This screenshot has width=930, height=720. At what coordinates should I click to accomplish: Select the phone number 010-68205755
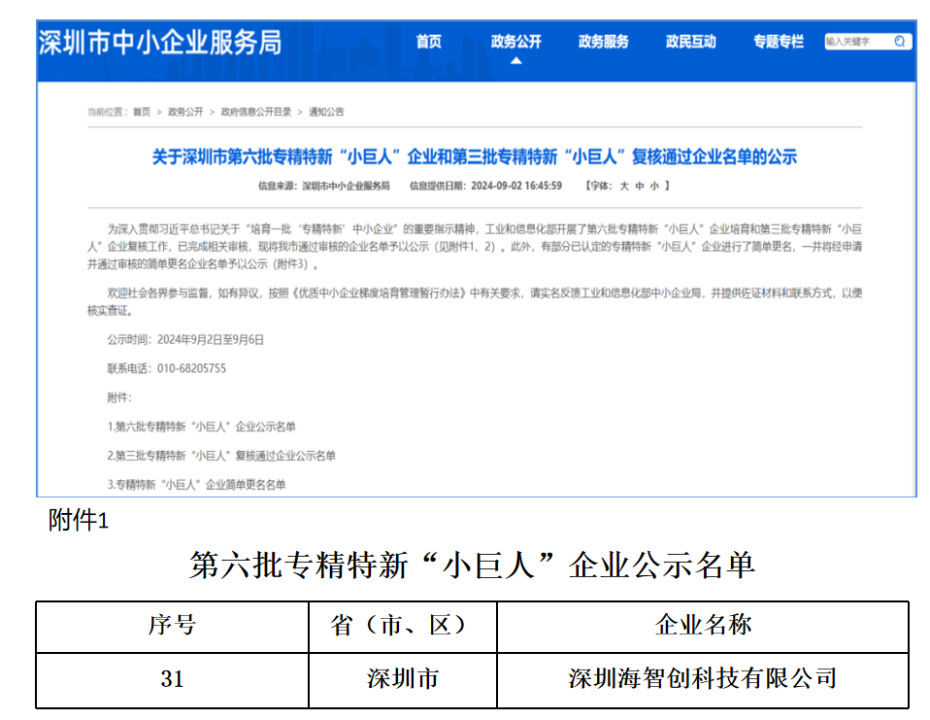click(192, 369)
